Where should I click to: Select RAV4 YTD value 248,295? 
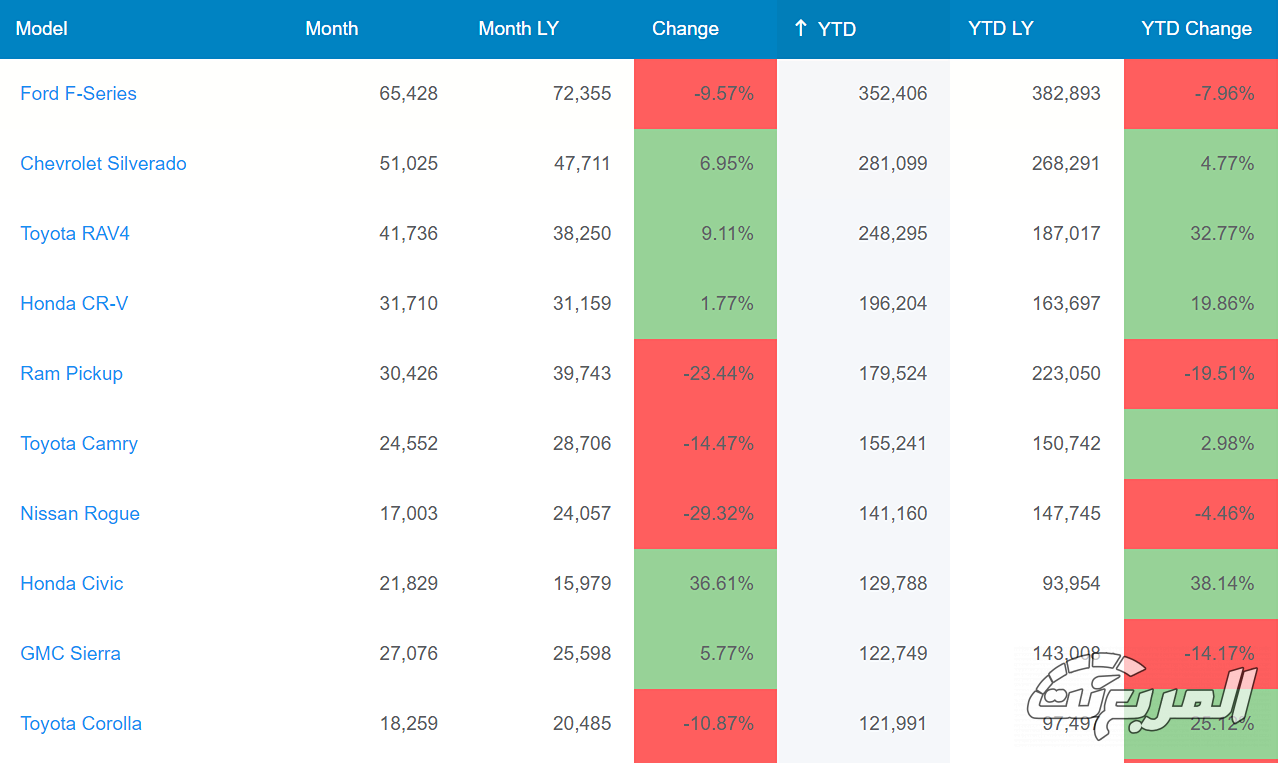[x=893, y=233]
